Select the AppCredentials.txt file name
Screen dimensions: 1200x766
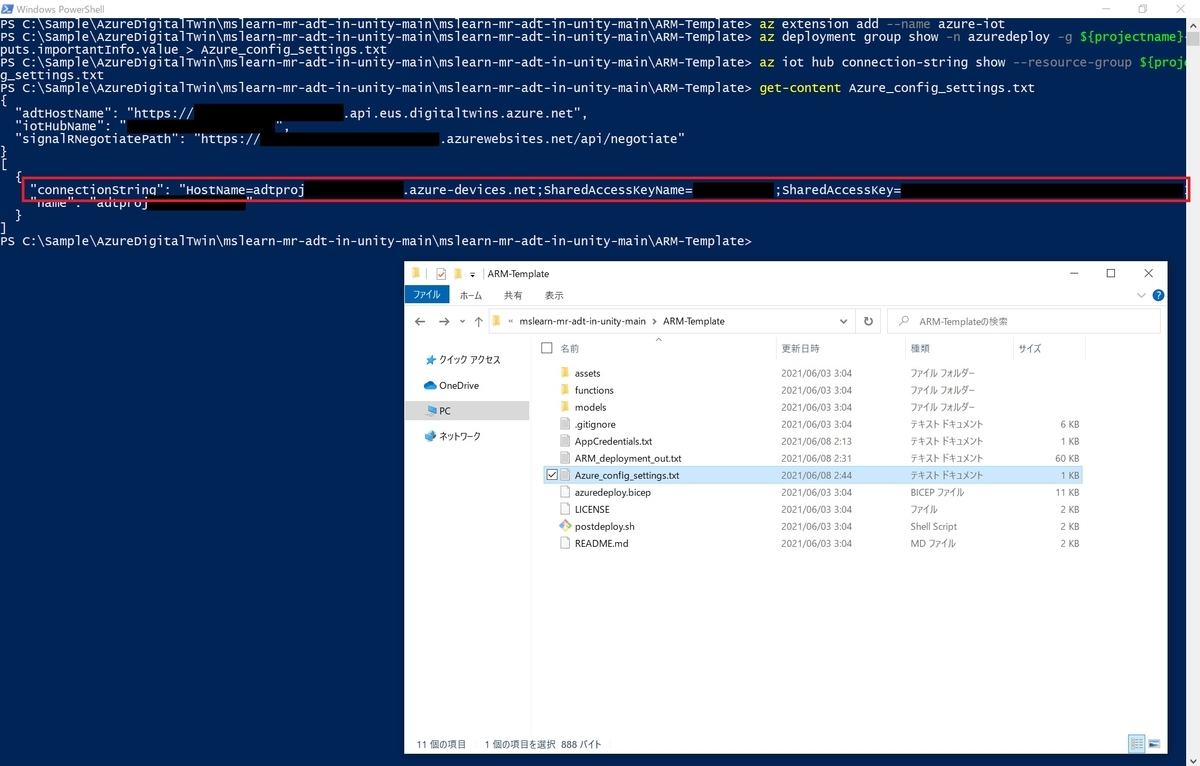tap(613, 441)
